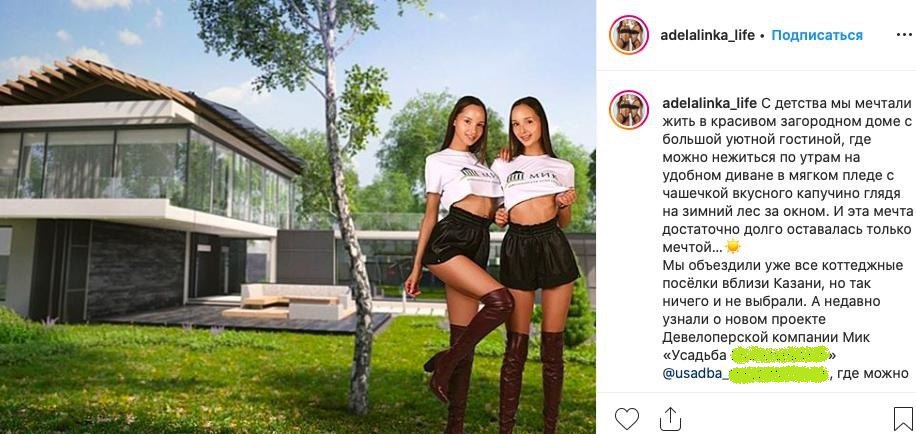Save the post with the bookmark icon
Screen dimensions: 916x434
click(x=903, y=419)
